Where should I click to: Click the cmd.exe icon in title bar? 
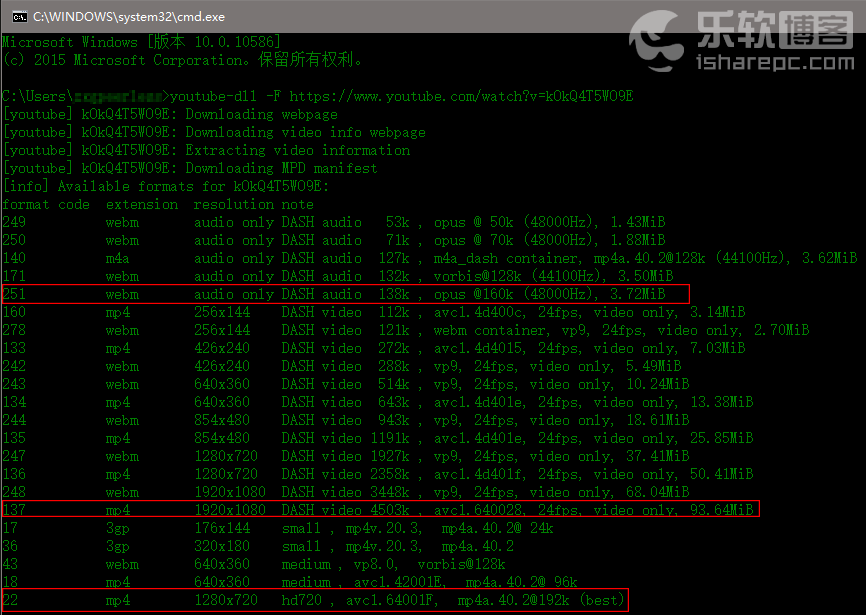pyautogui.click(x=16, y=16)
